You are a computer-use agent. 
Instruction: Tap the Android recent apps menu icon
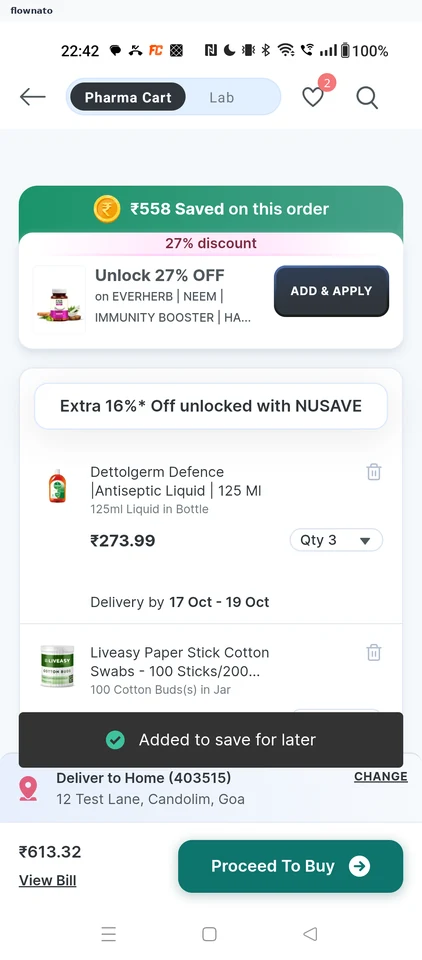pyautogui.click(x=108, y=934)
